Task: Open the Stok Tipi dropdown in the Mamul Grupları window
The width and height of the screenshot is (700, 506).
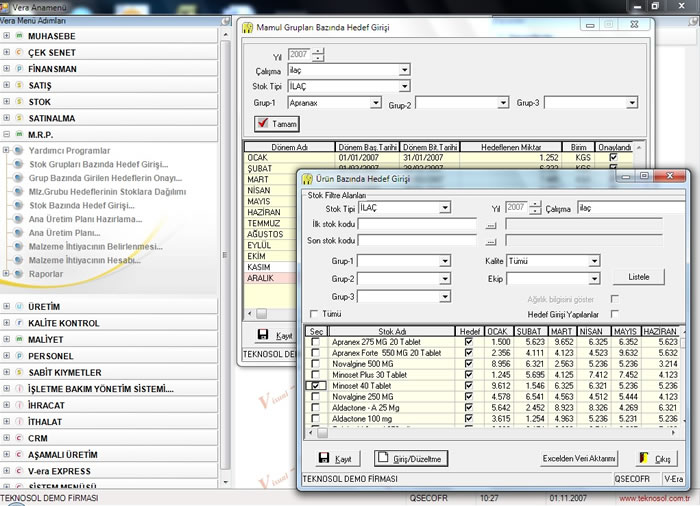Action: (404, 86)
